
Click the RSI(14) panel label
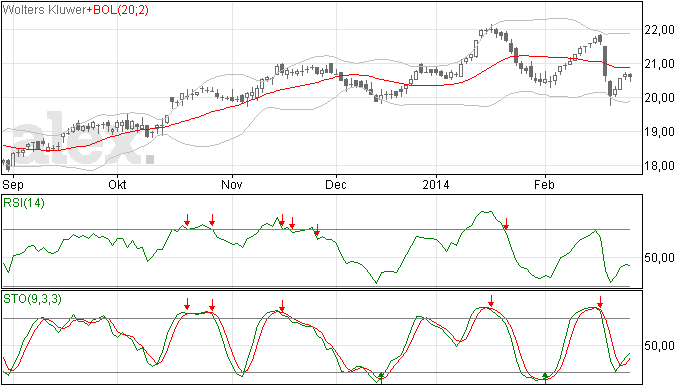click(24, 203)
